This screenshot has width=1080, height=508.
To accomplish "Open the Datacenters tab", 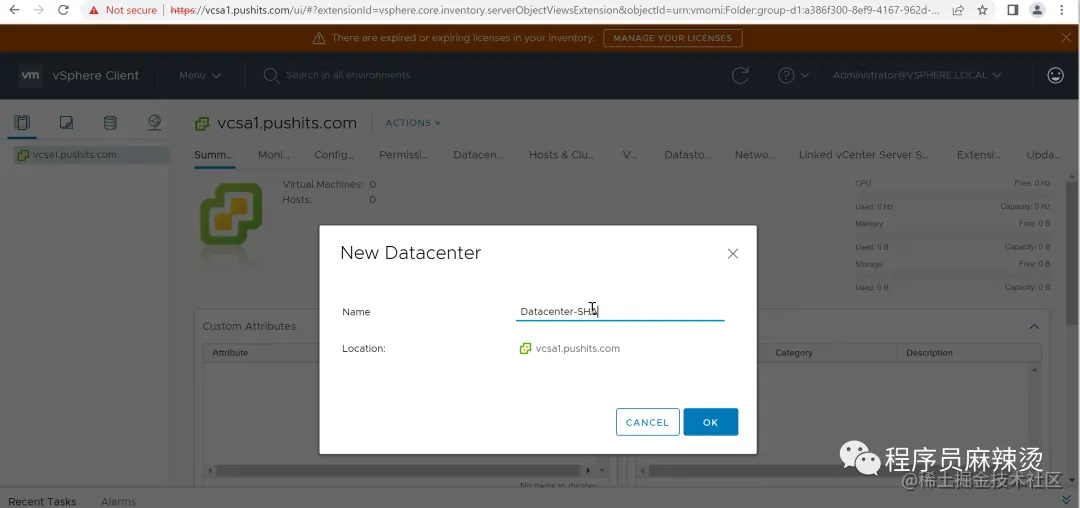I will pos(478,155).
